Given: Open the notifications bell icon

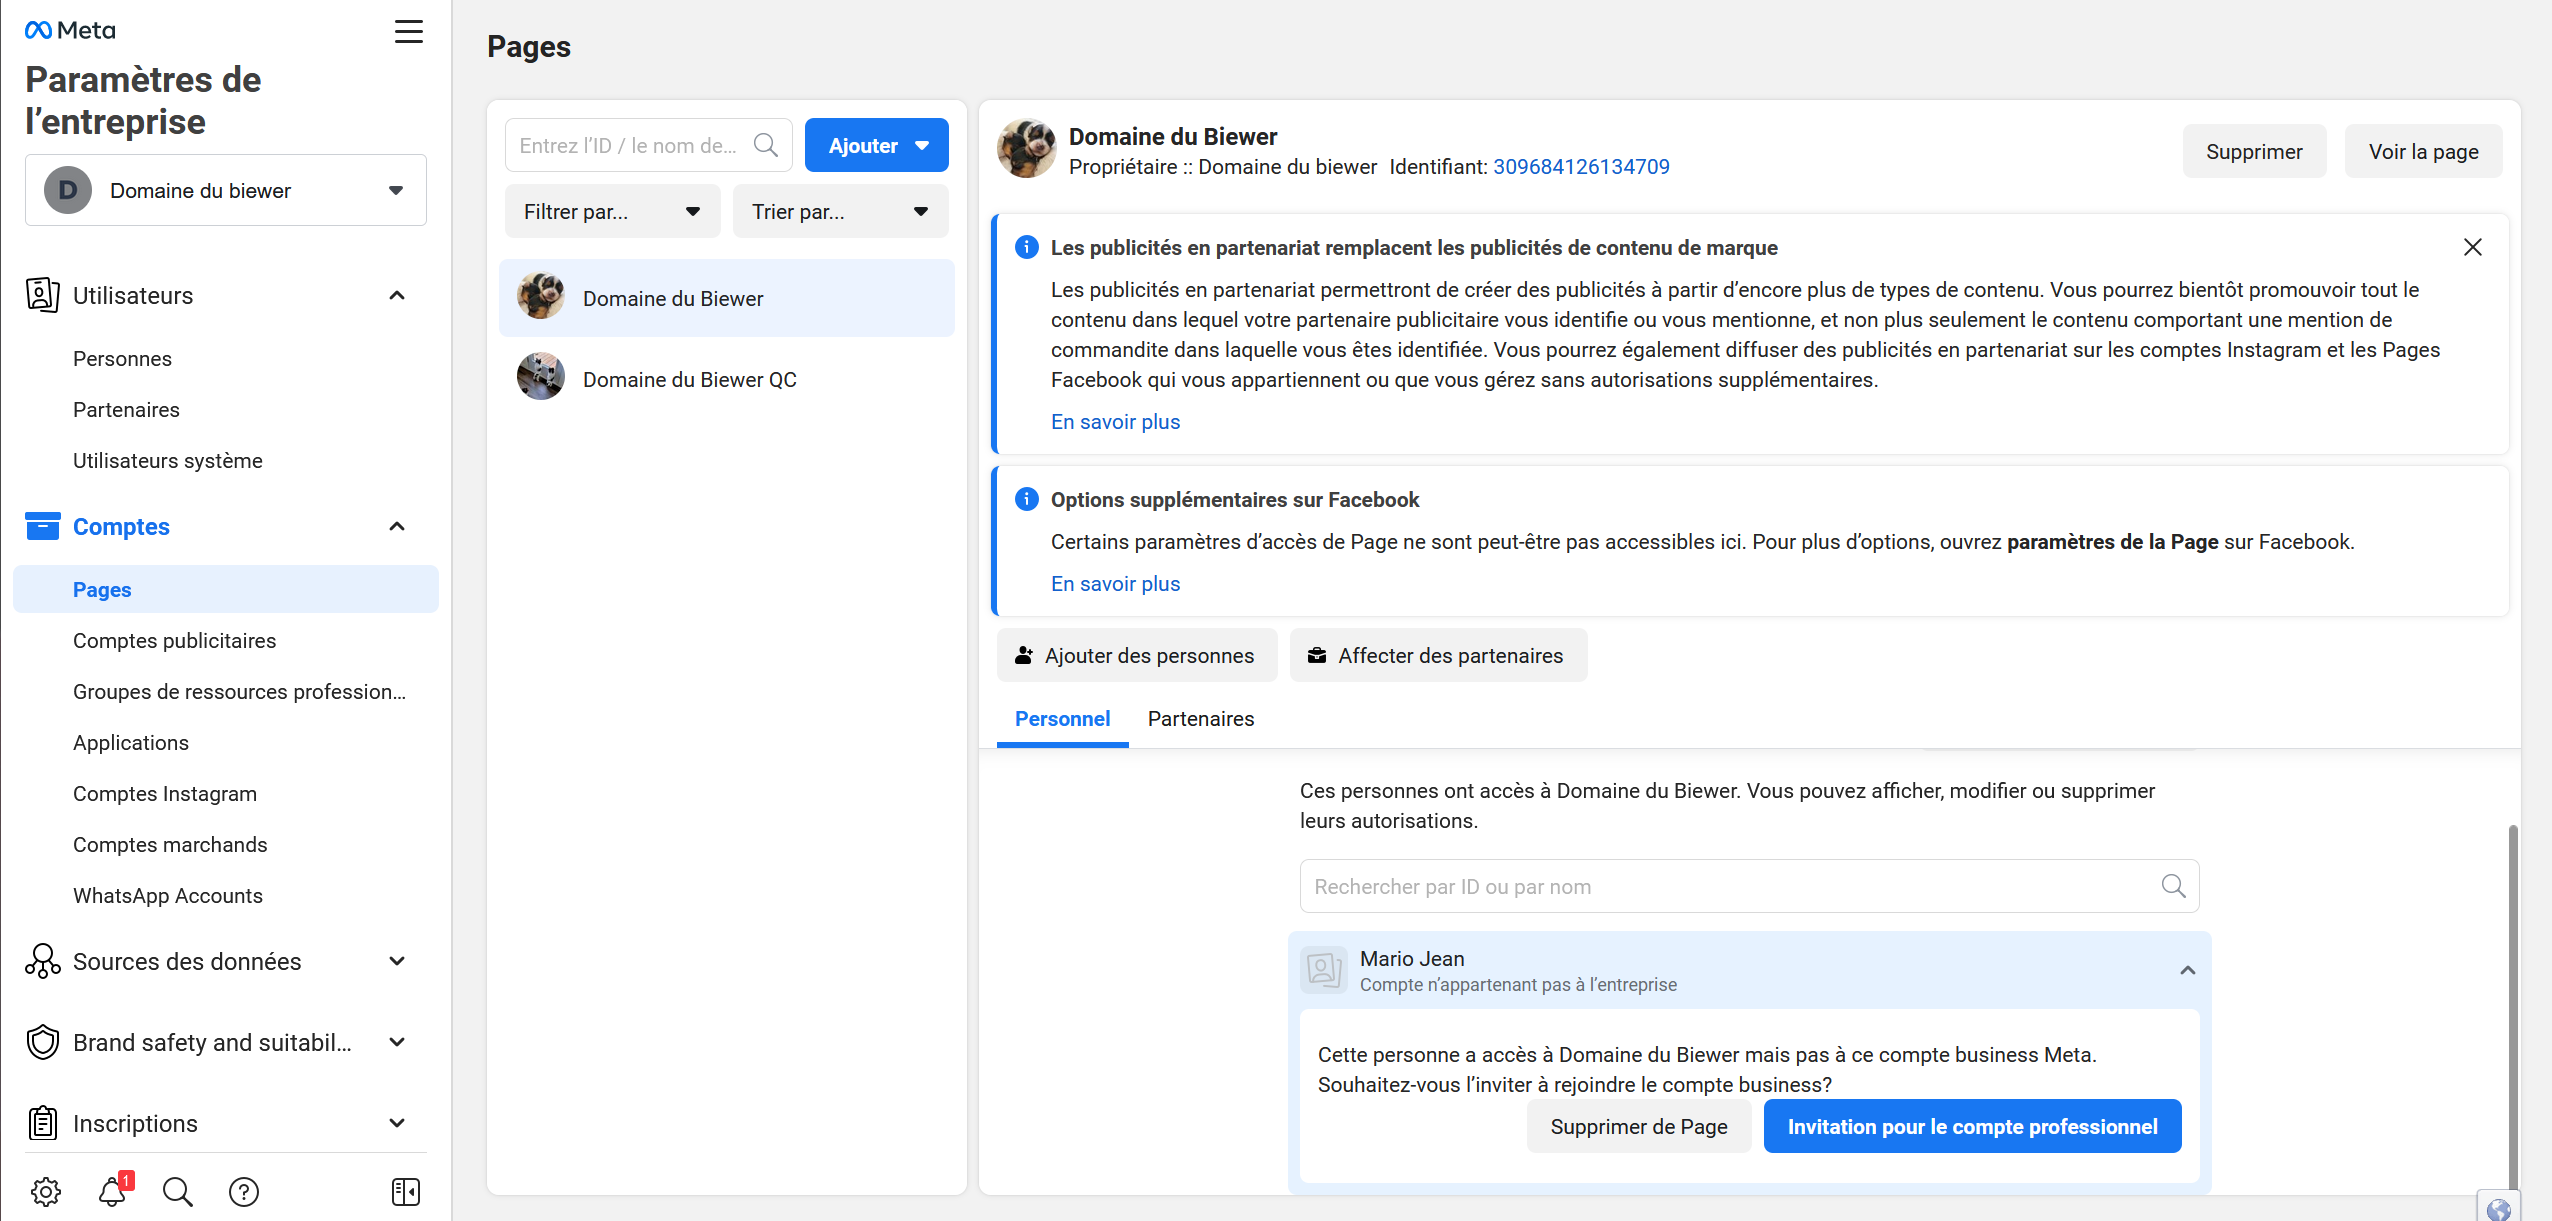Looking at the screenshot, I should point(112,1191).
